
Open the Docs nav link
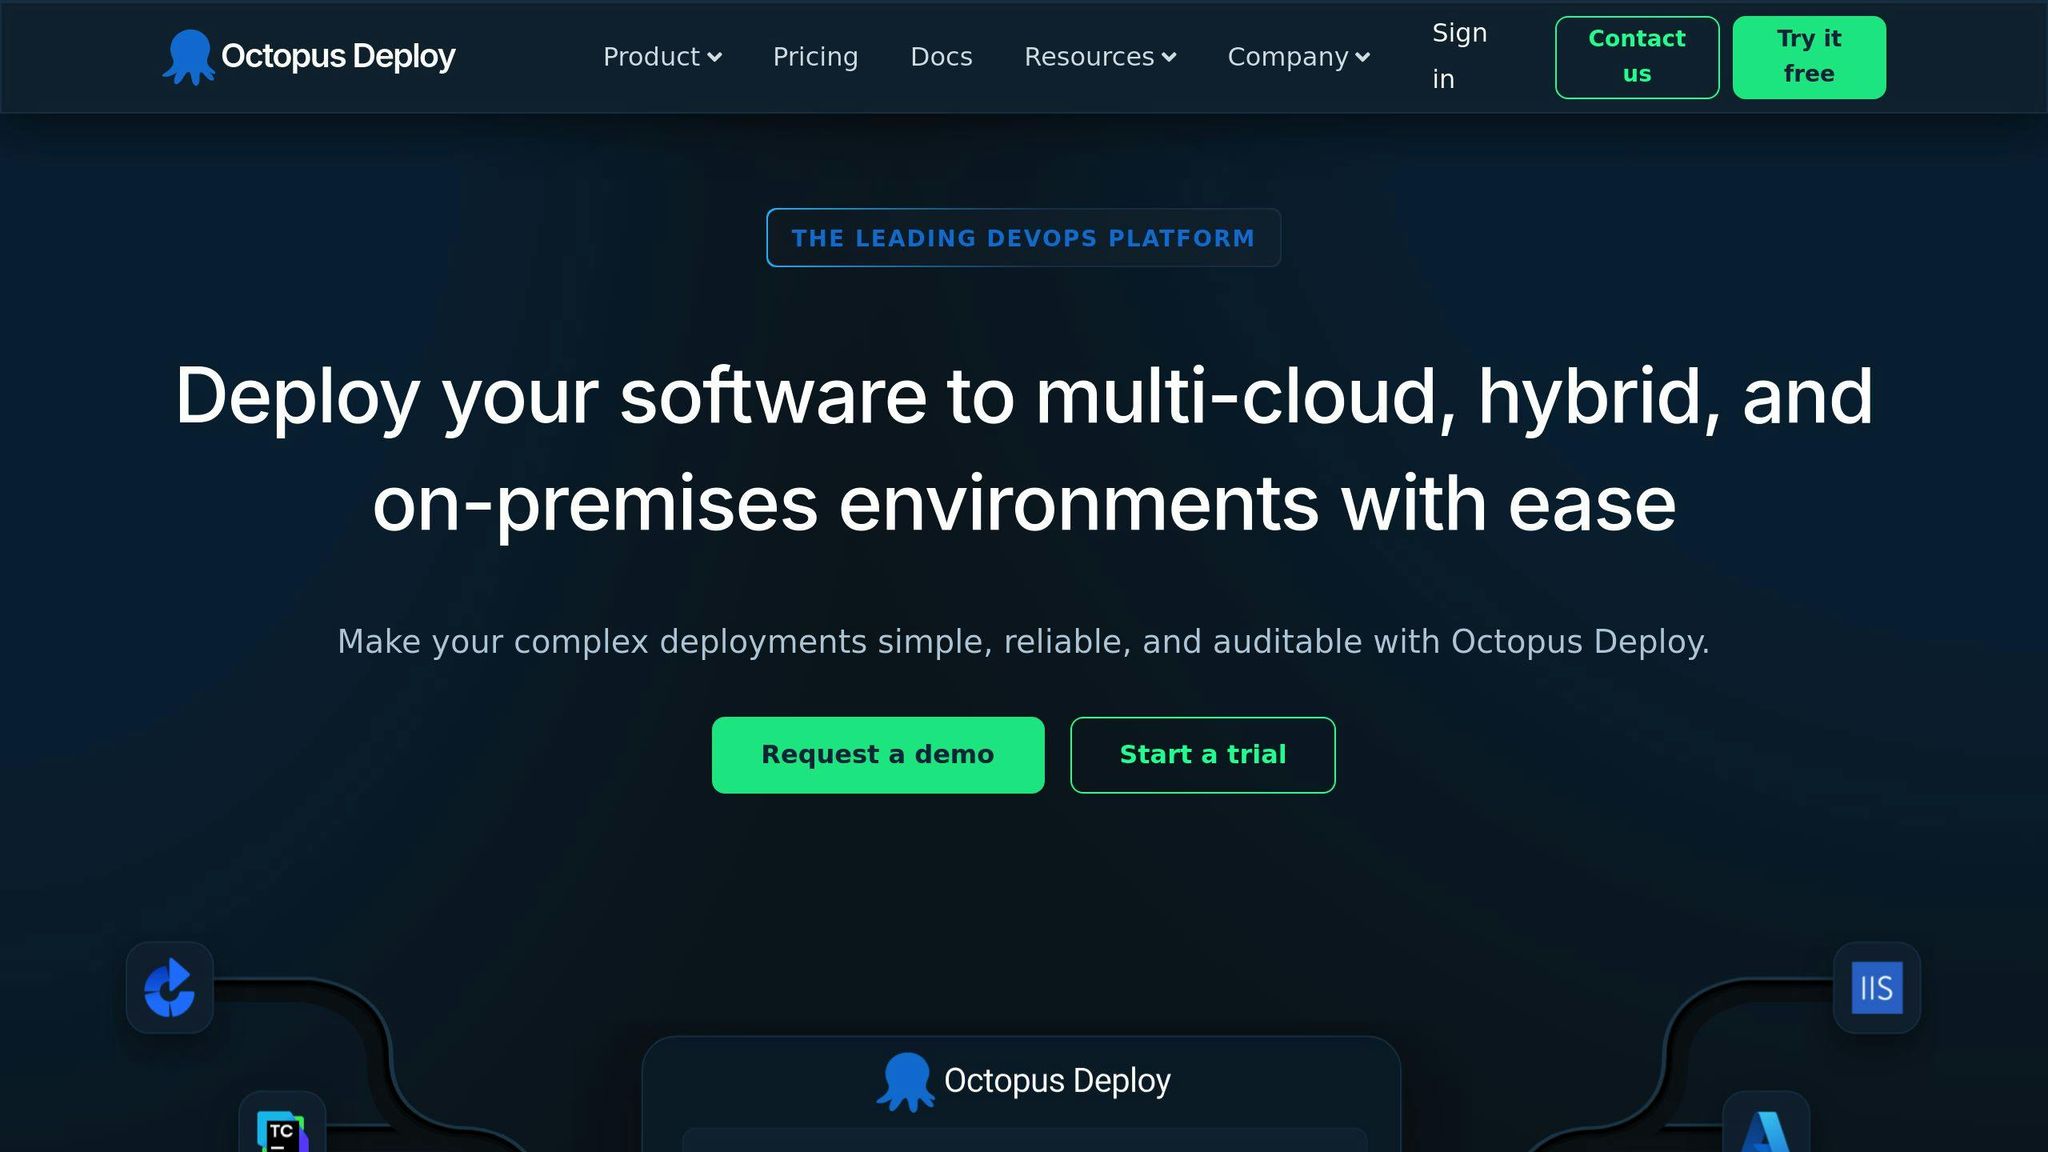click(941, 57)
